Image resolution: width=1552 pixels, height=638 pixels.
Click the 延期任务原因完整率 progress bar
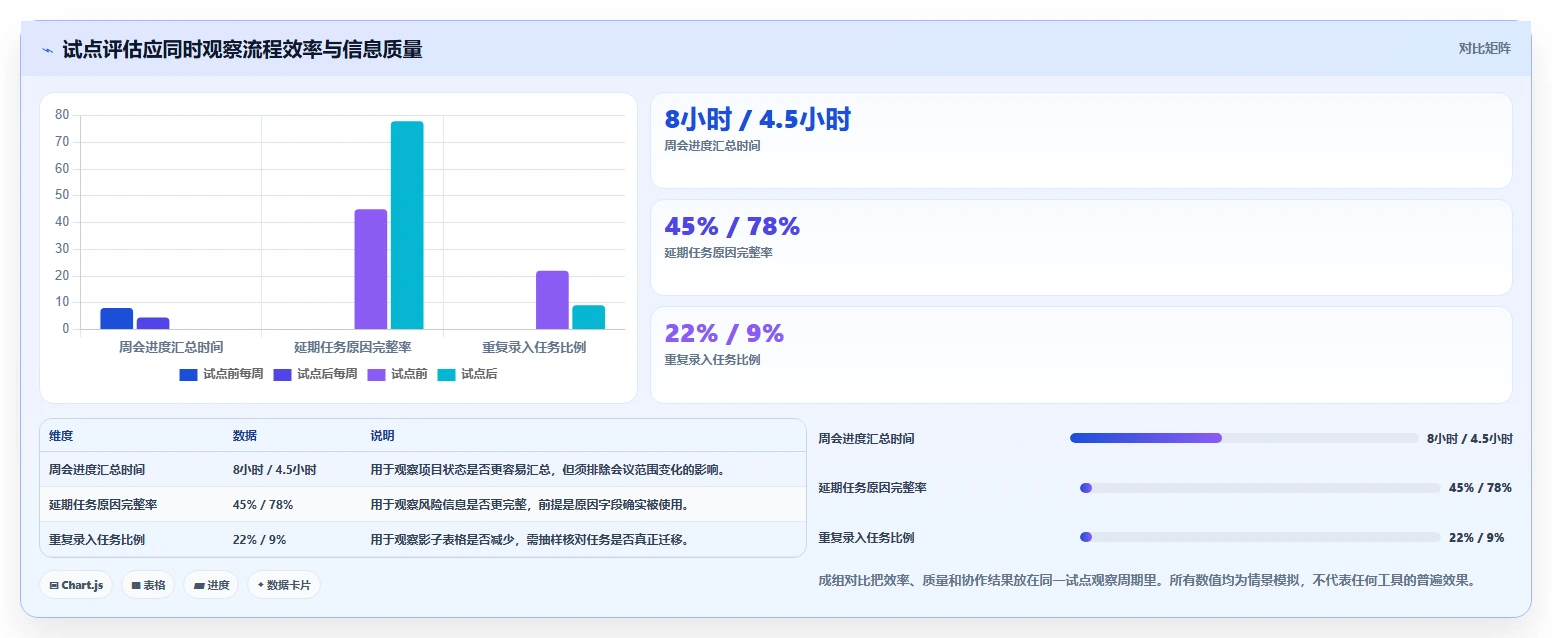point(1260,488)
